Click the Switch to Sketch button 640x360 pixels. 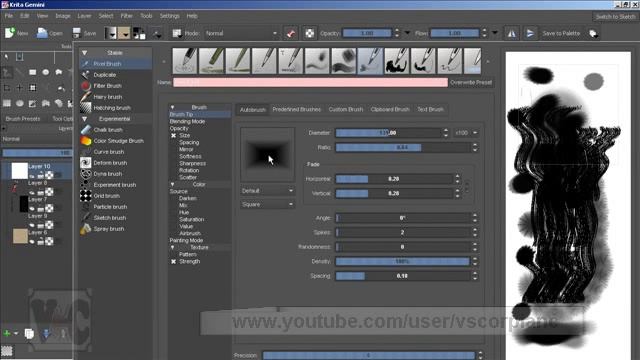point(615,17)
